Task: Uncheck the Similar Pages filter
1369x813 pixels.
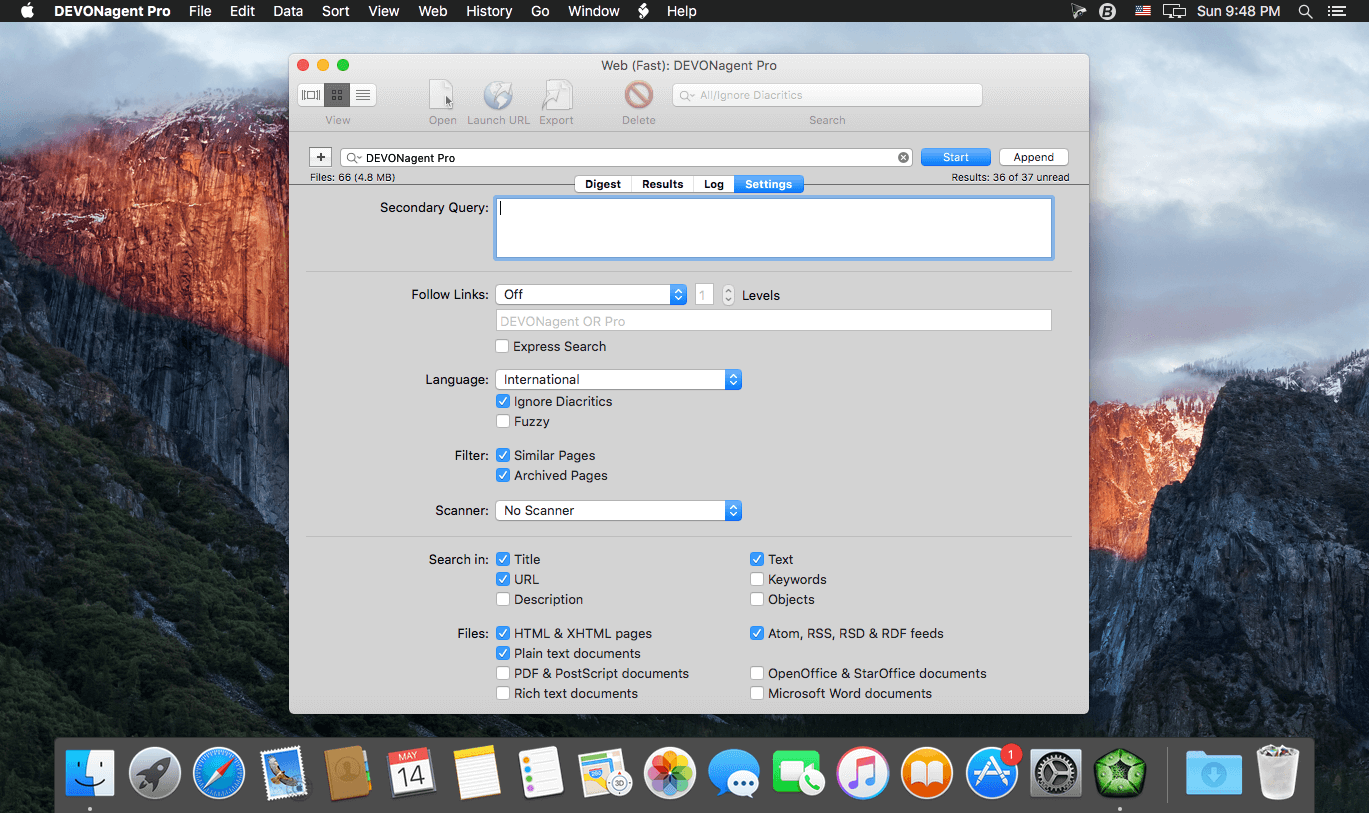Action: click(503, 456)
